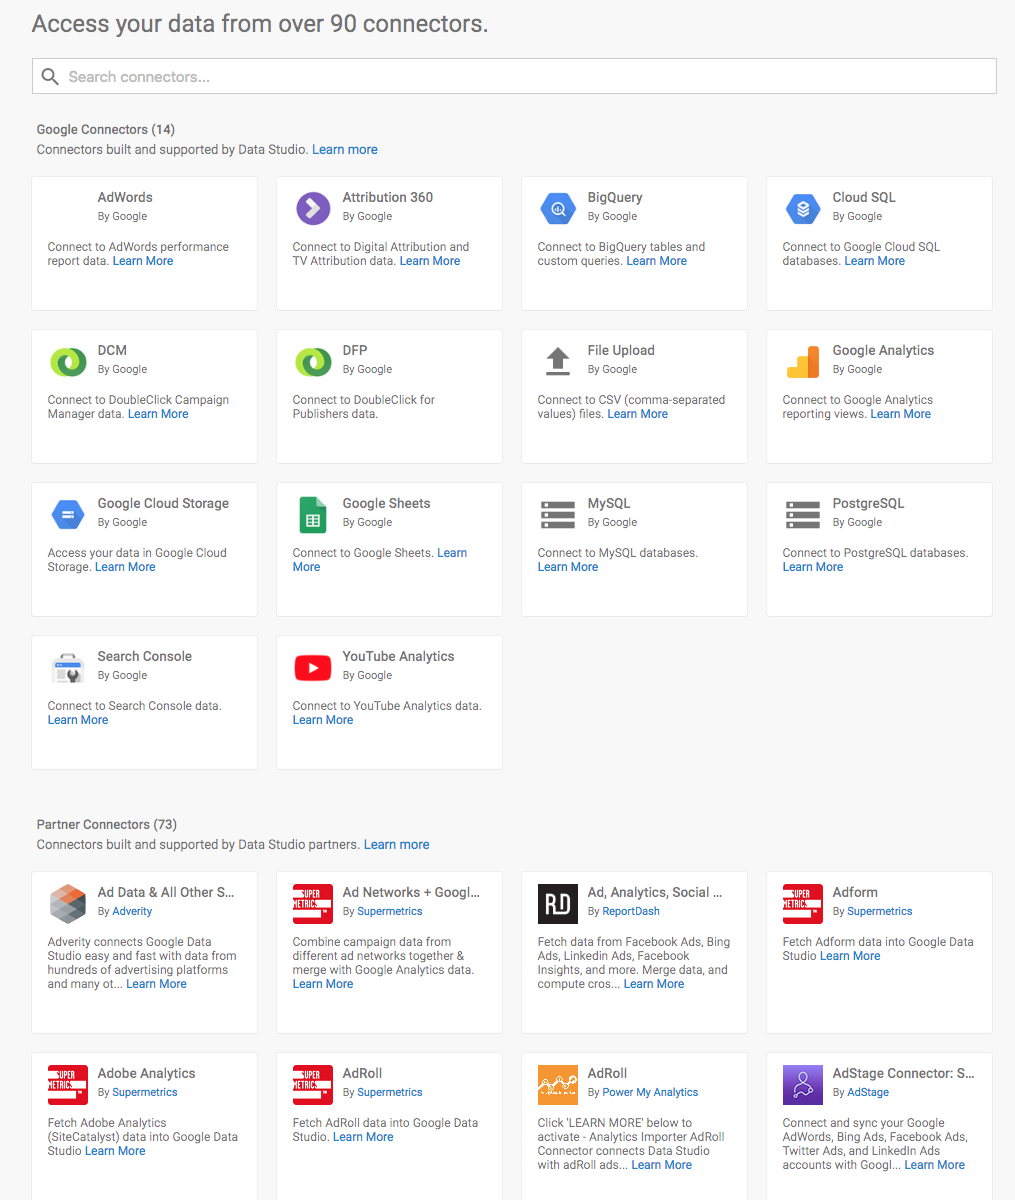Select the AdStage Connector card title
This screenshot has height=1200, width=1015.
pos(904,1073)
